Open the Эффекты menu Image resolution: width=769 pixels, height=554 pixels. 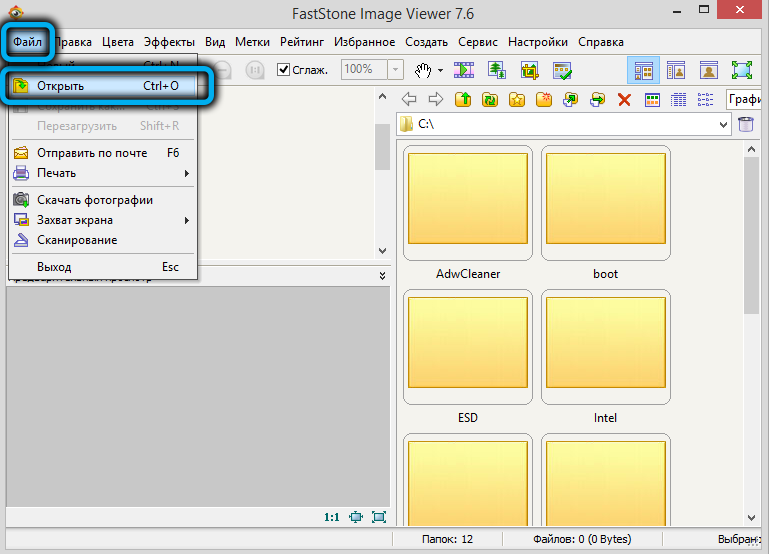pos(169,42)
